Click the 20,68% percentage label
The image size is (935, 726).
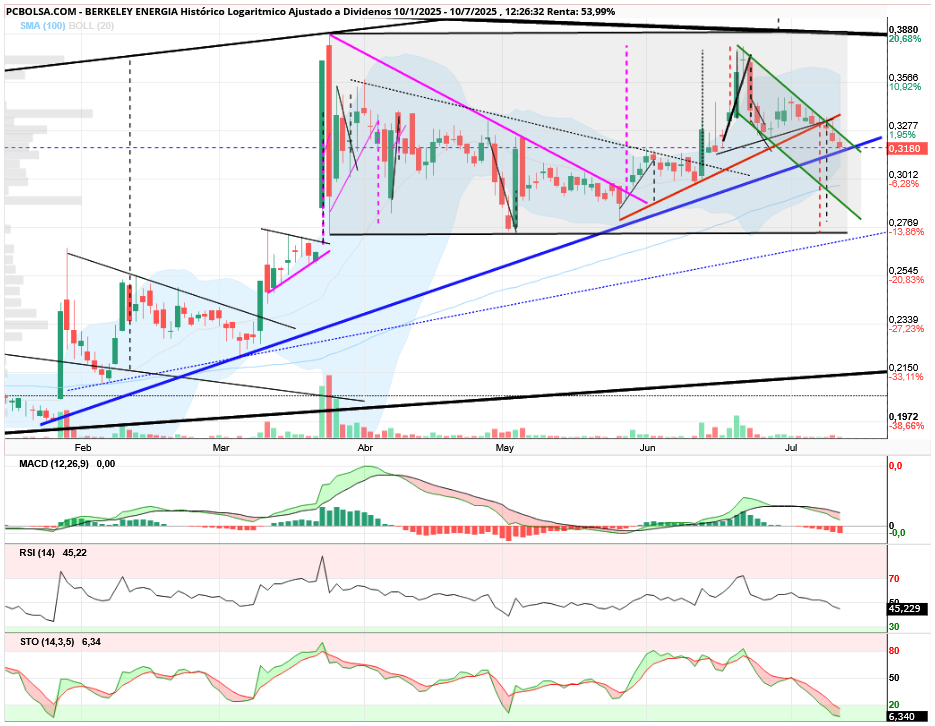click(905, 38)
